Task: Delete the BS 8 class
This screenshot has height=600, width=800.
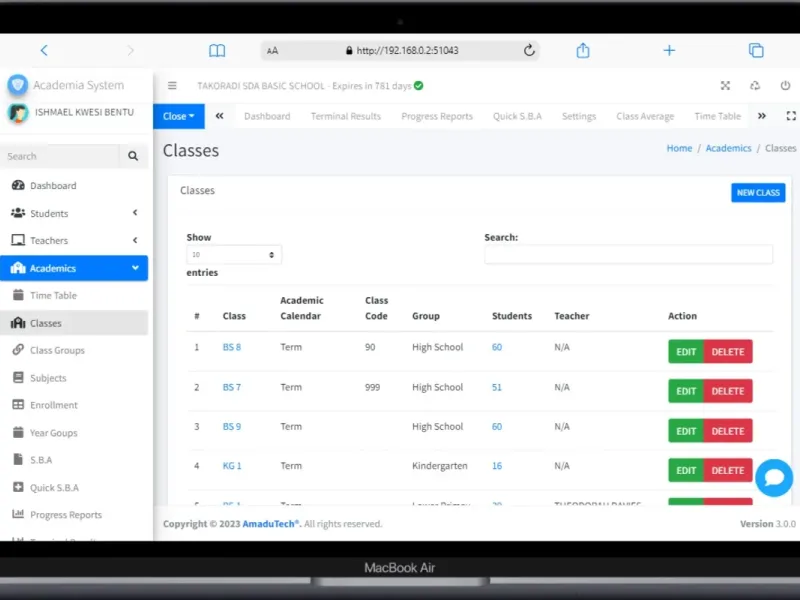Action: click(728, 352)
